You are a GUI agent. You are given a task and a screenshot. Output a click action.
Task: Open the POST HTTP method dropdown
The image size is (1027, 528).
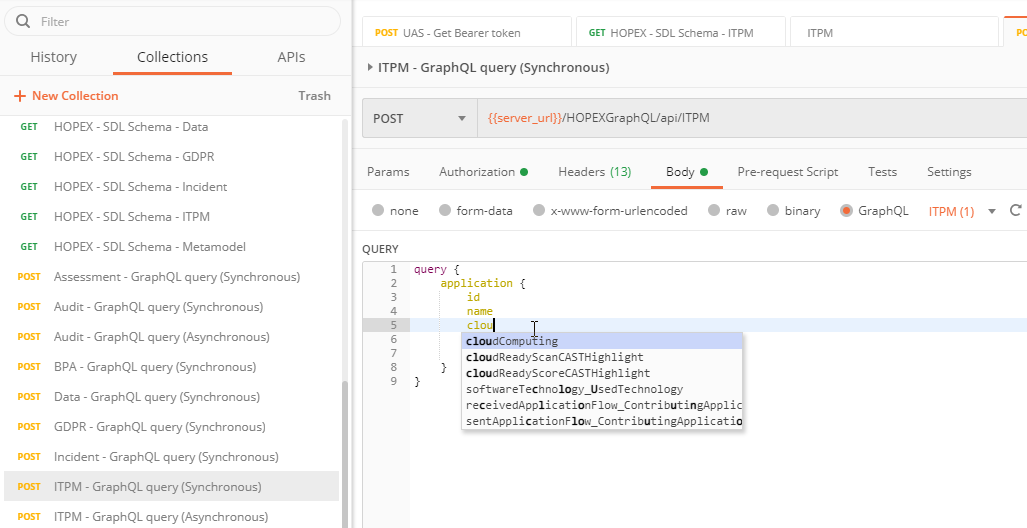(x=419, y=118)
